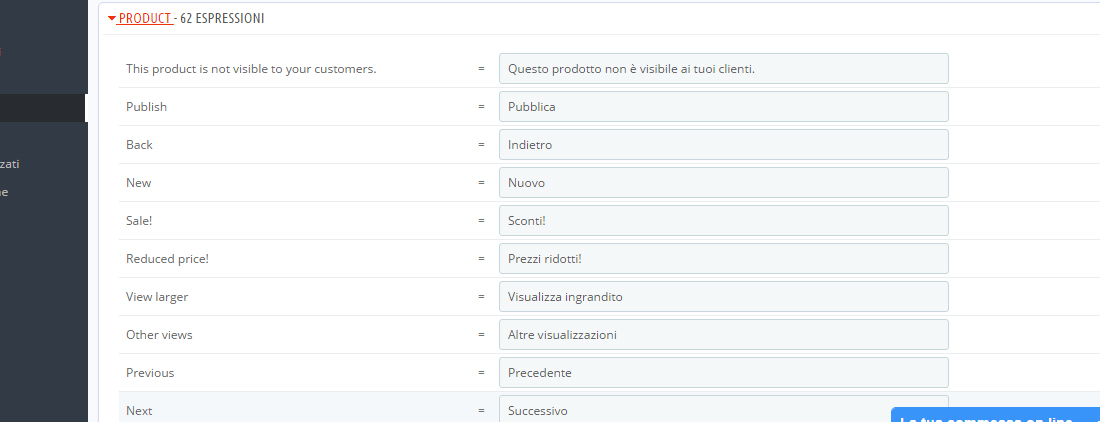Click the '62 ESPRESSIONI' section header text

[x=222, y=19]
